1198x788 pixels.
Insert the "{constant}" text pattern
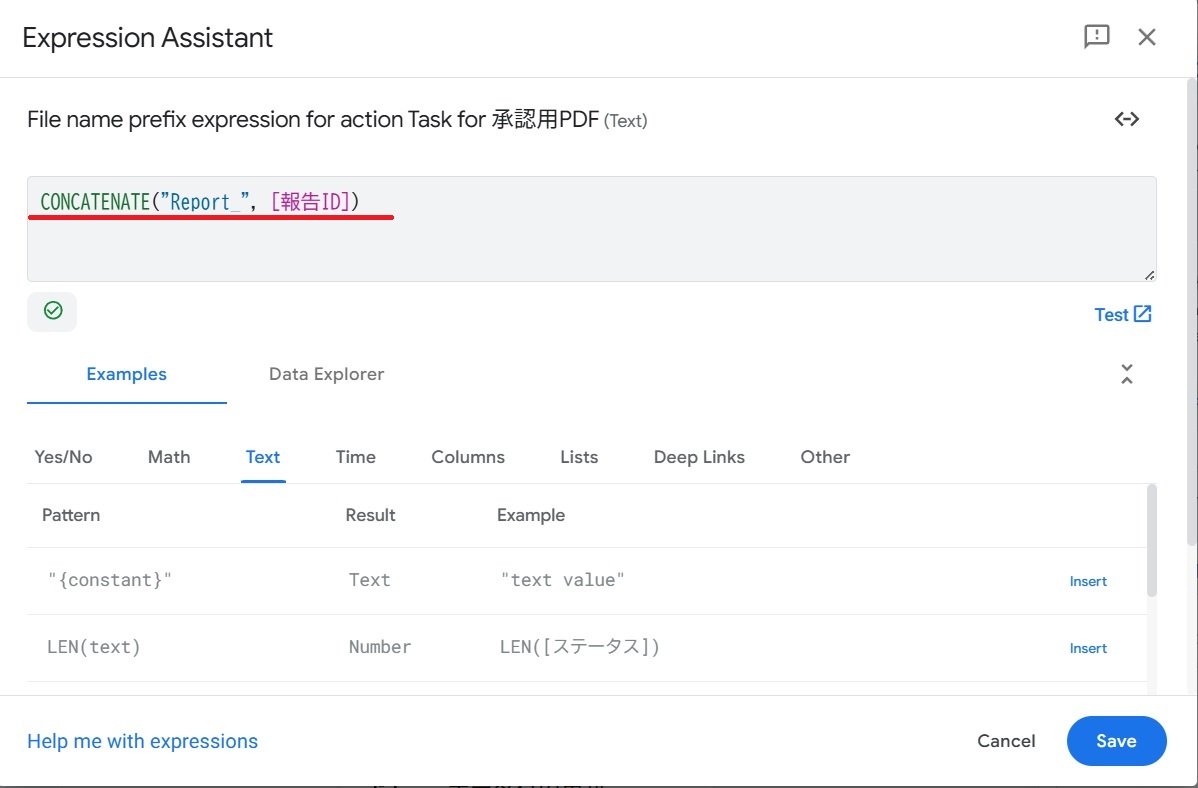(x=1088, y=581)
